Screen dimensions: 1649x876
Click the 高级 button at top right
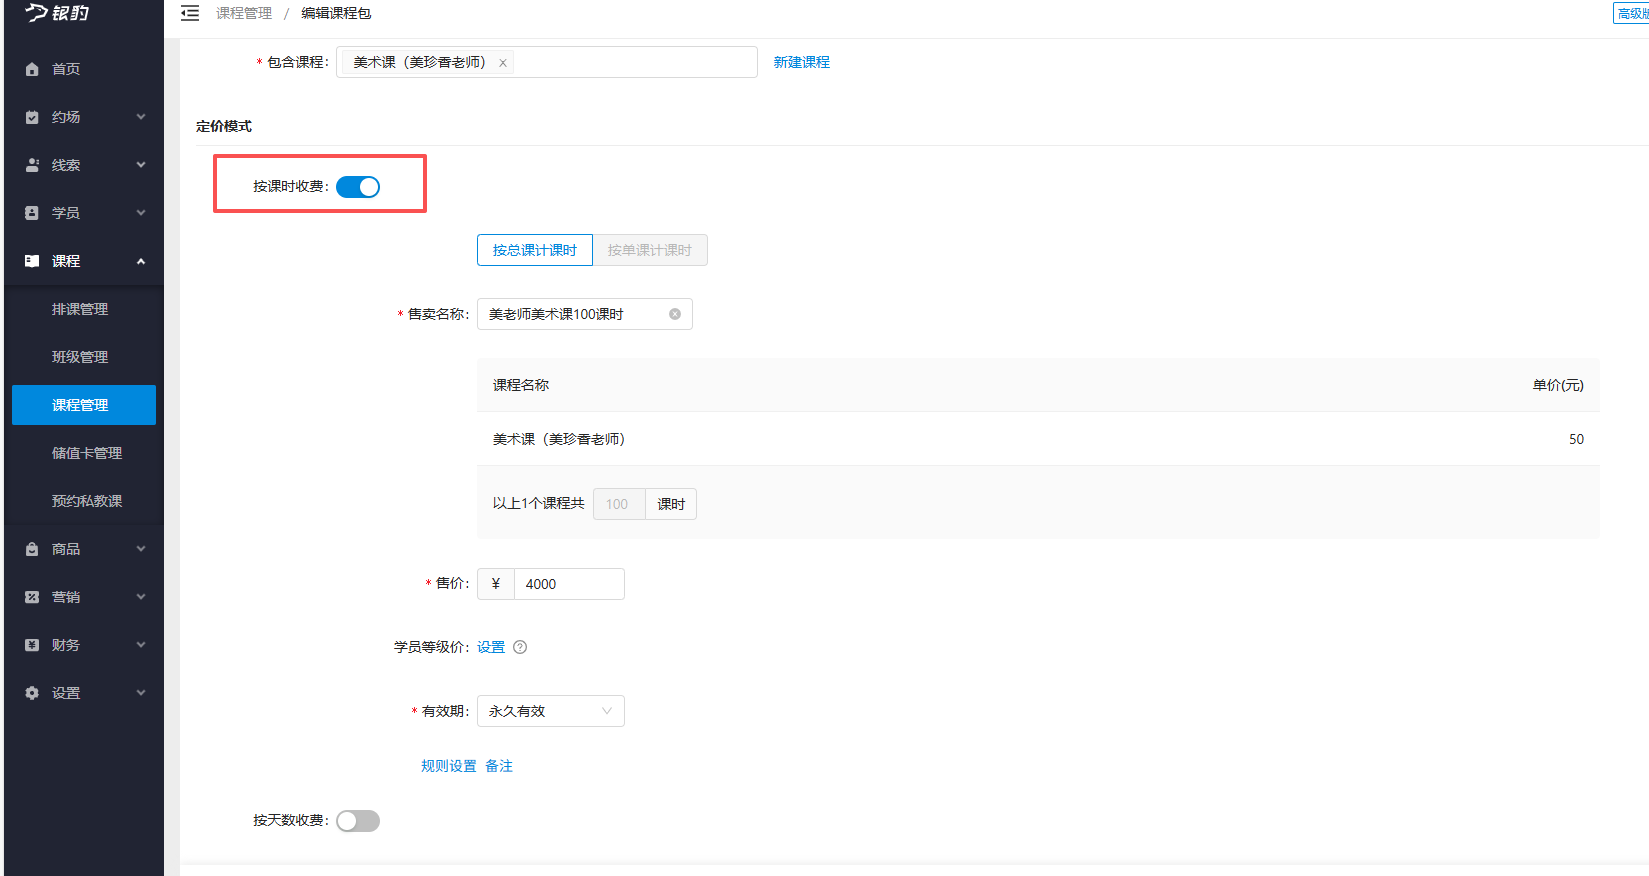point(1631,13)
